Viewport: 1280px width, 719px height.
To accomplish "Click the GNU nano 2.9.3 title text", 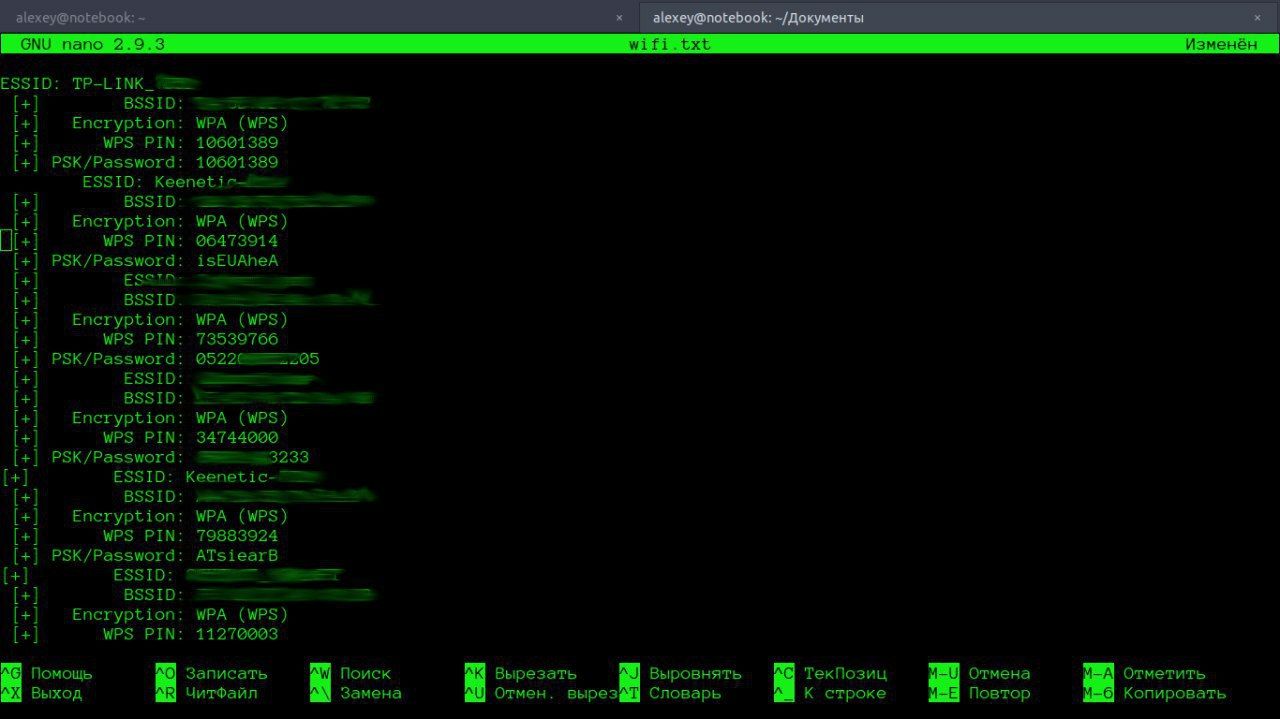I will tap(93, 44).
